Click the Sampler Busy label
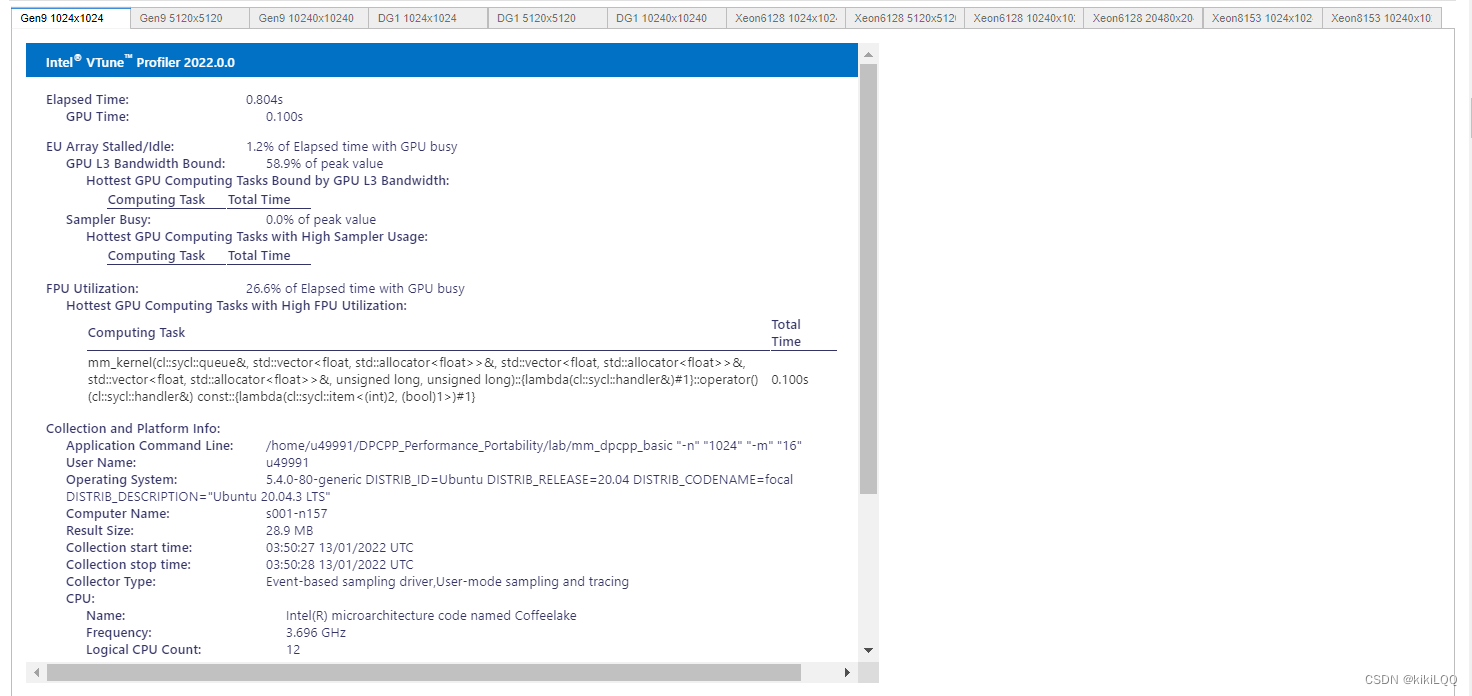The image size is (1472, 696). [x=108, y=219]
